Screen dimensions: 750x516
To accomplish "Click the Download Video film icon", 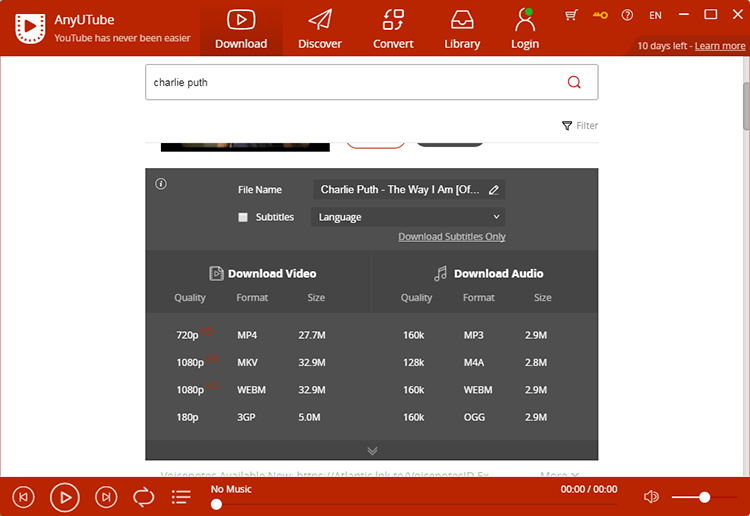I will click(x=216, y=274).
